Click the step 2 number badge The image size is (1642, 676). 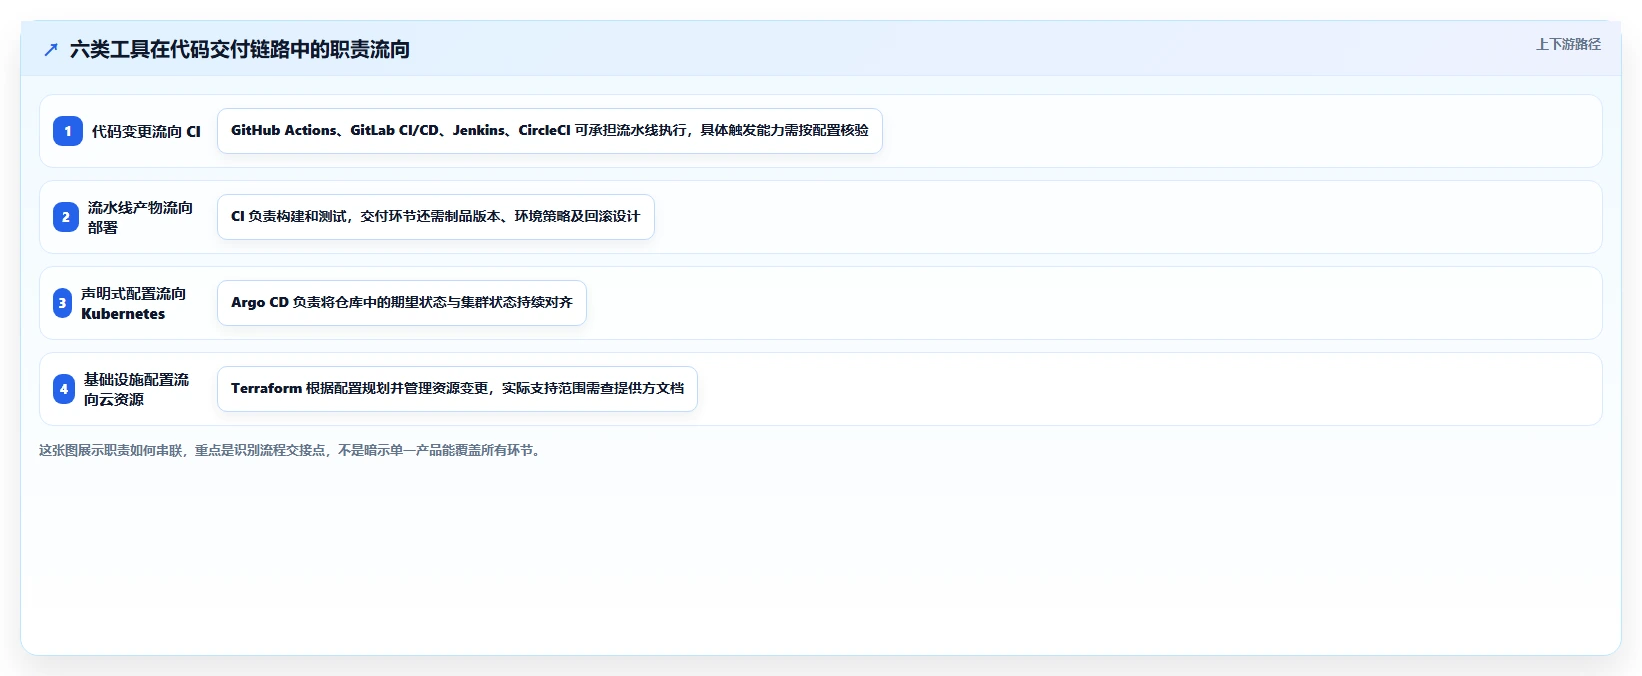point(66,217)
